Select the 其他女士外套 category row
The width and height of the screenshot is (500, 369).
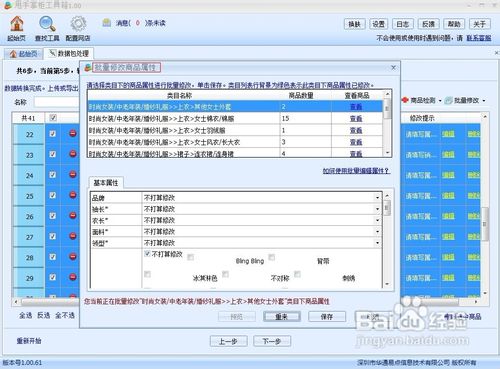(235, 107)
